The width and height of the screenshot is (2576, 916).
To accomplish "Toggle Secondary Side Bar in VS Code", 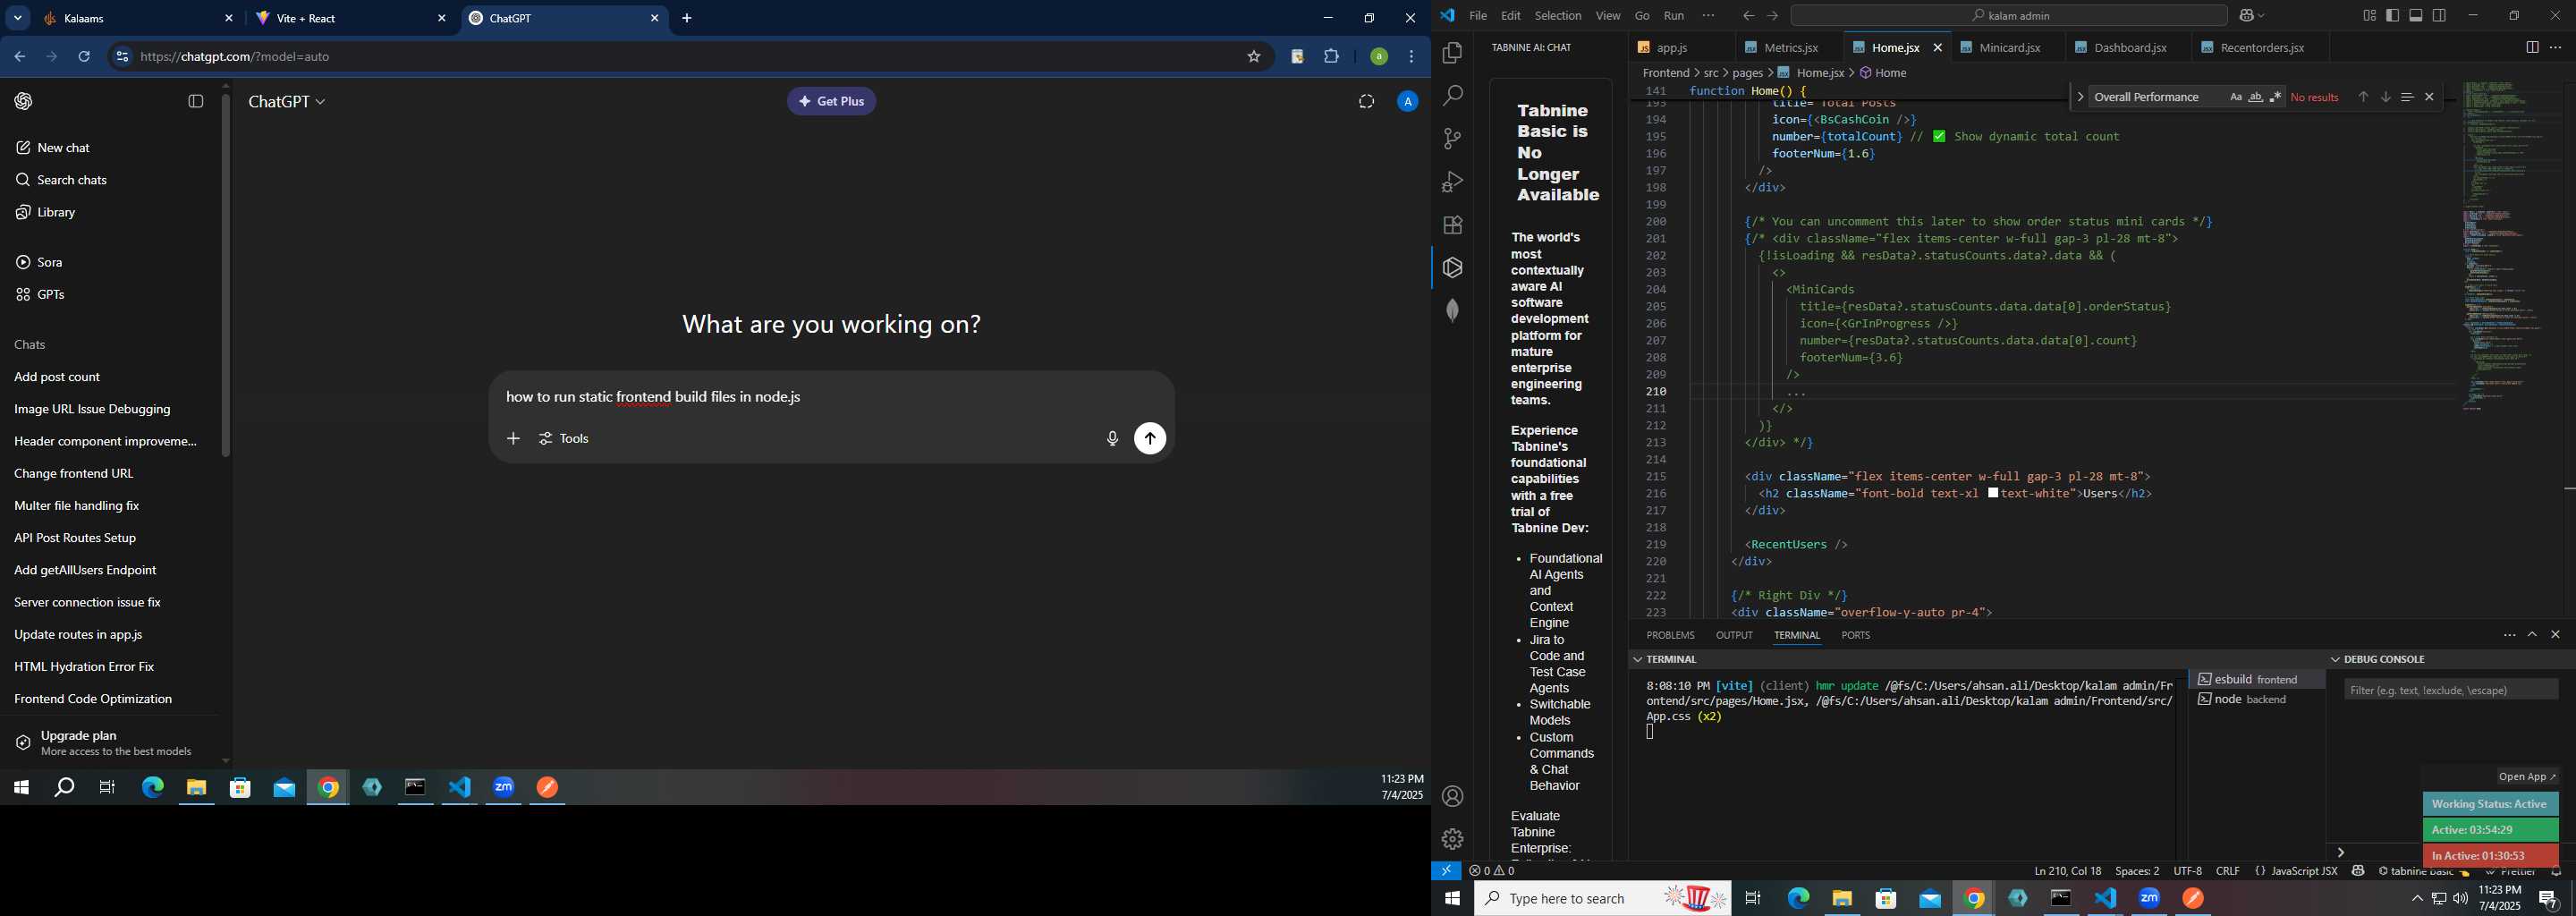I will [x=2440, y=16].
